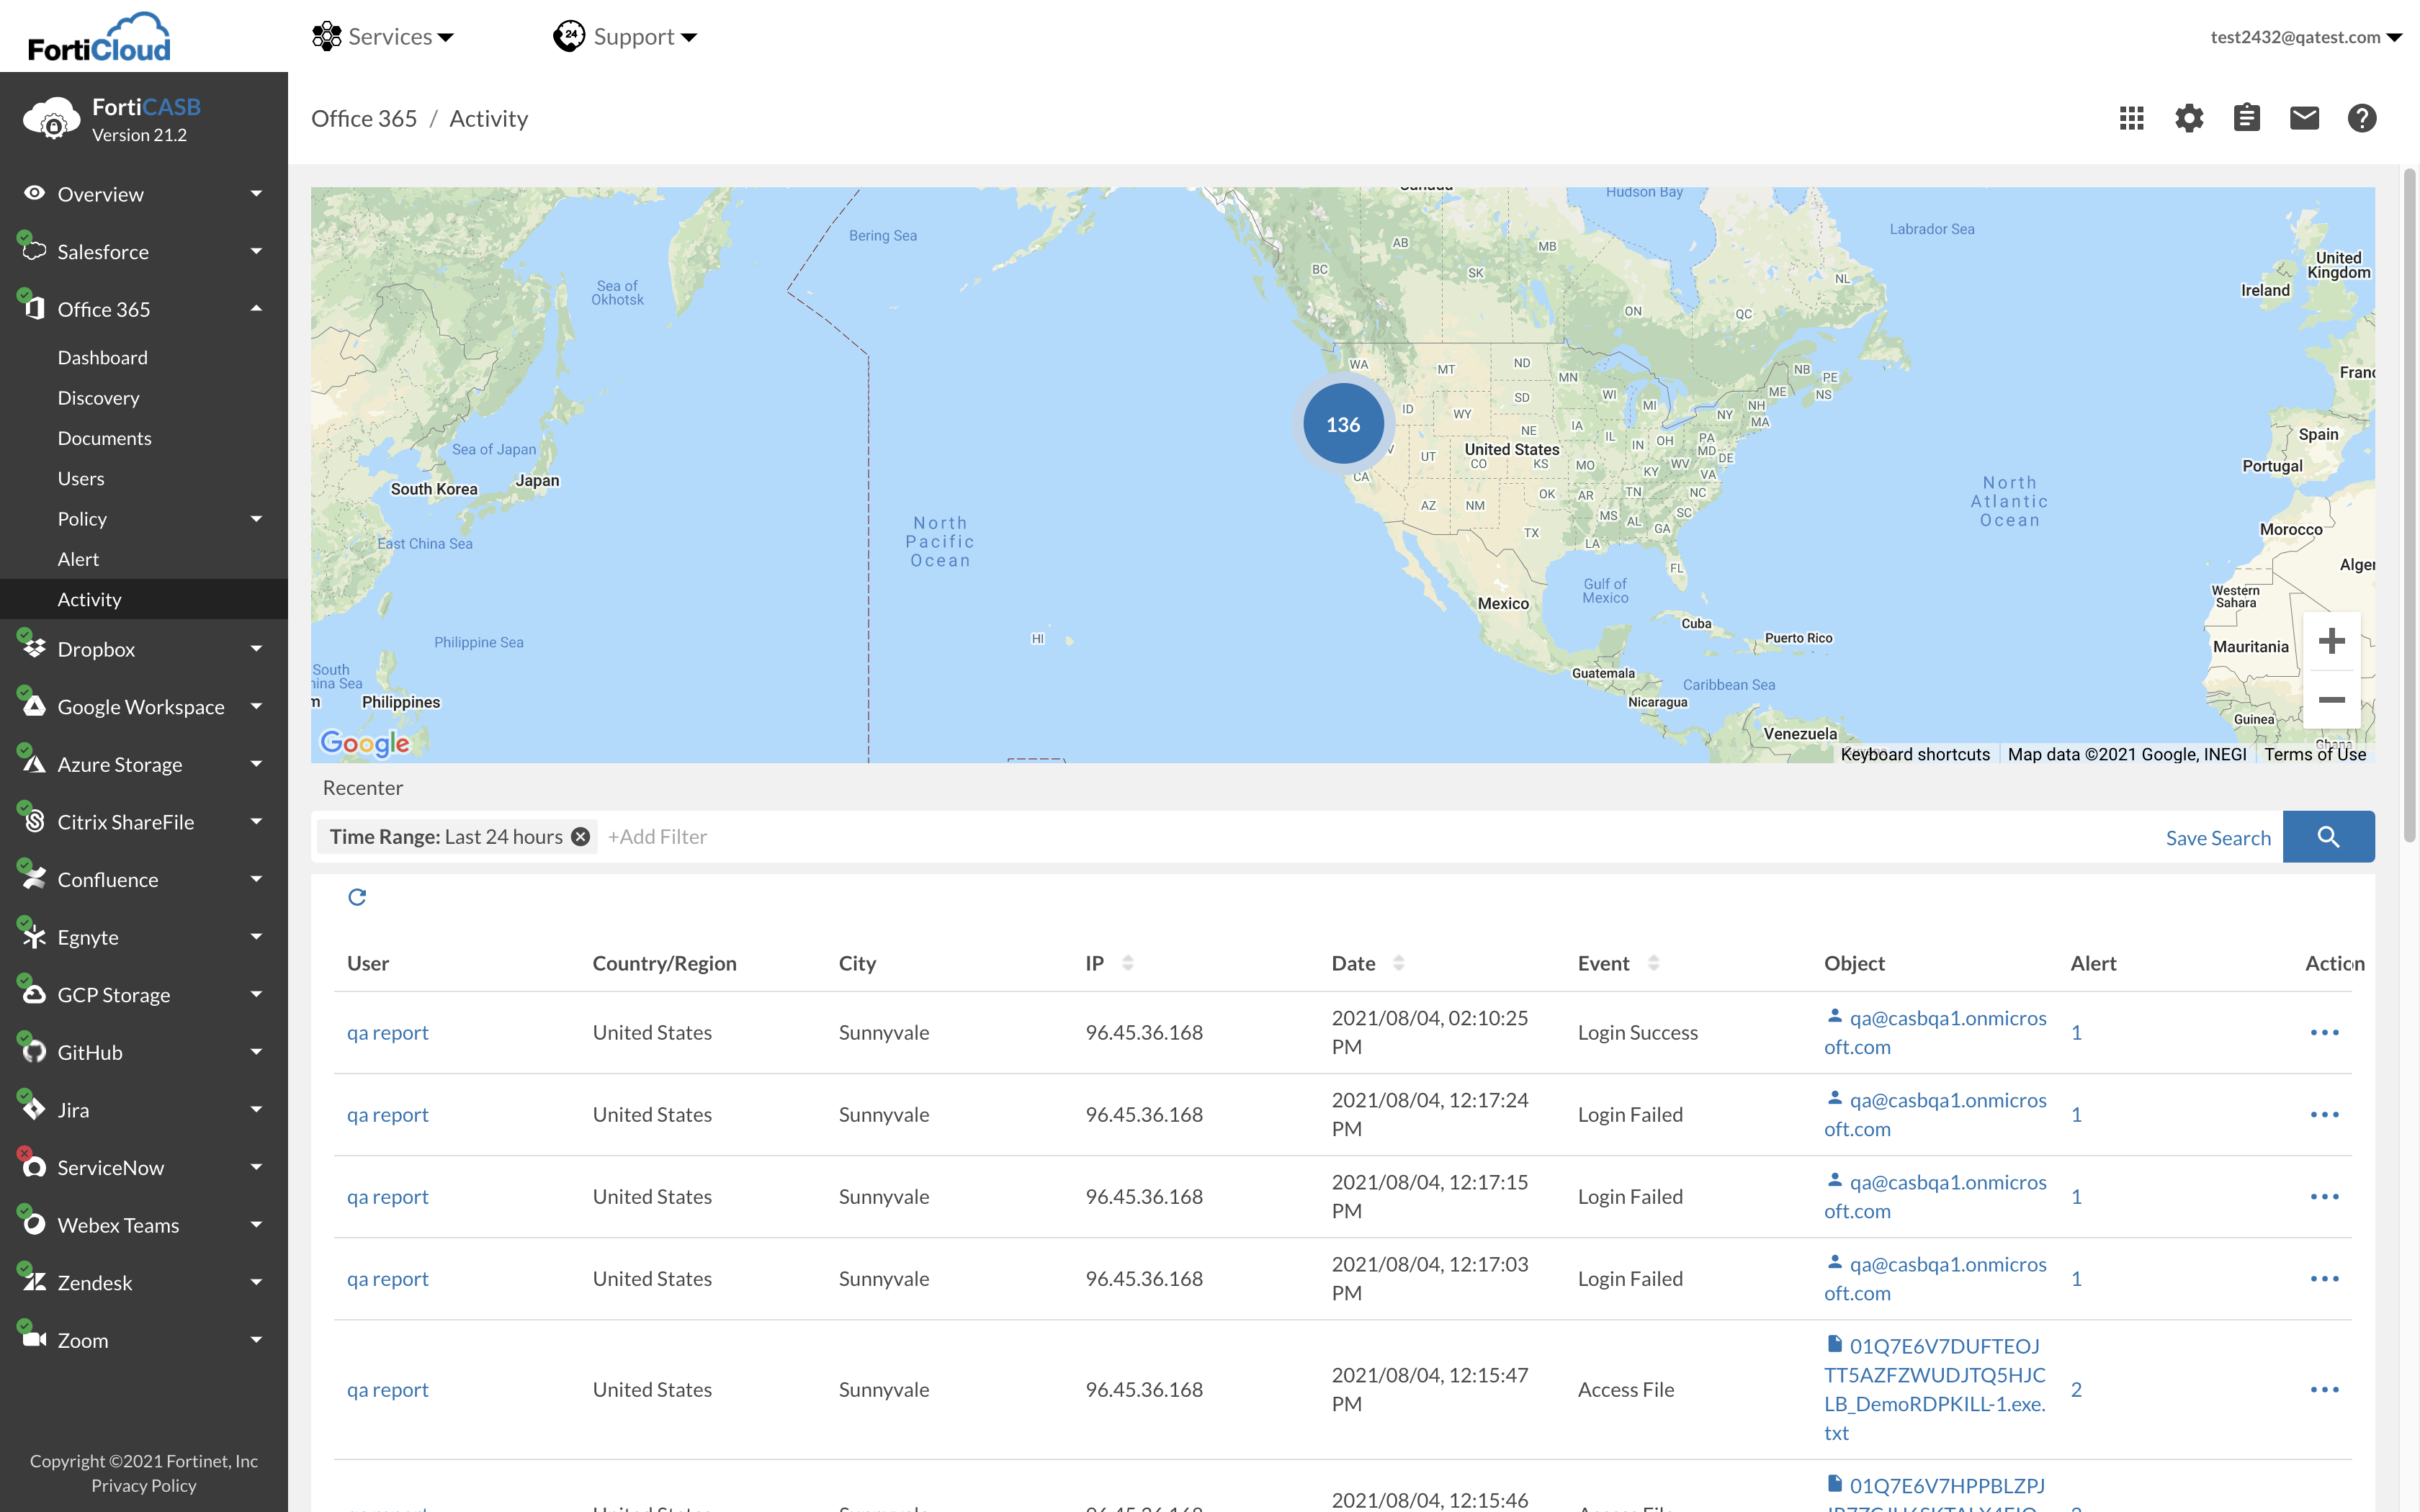Image resolution: width=2420 pixels, height=1512 pixels.
Task: Go to Office 365 Dashboard
Action: click(x=102, y=357)
